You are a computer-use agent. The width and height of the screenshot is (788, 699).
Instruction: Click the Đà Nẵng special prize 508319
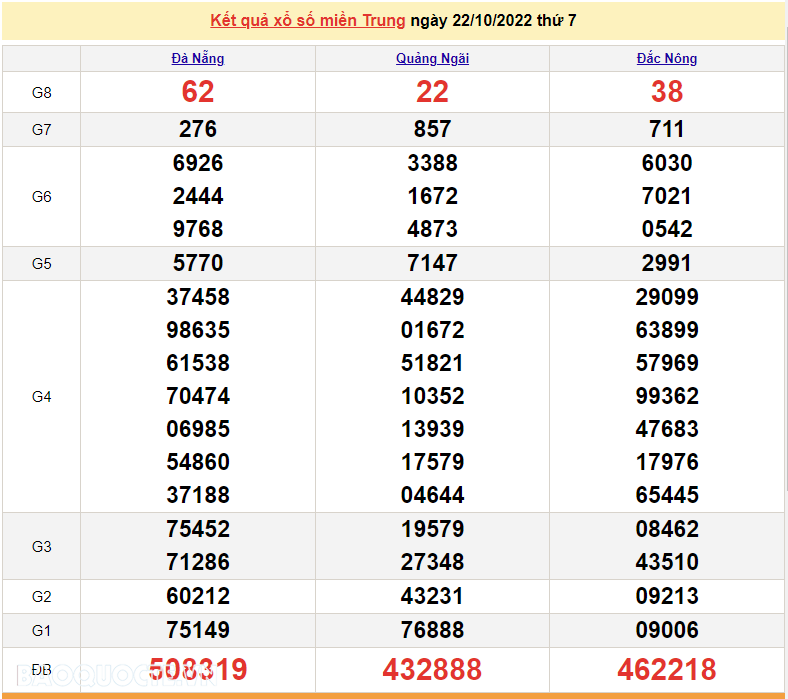198,669
